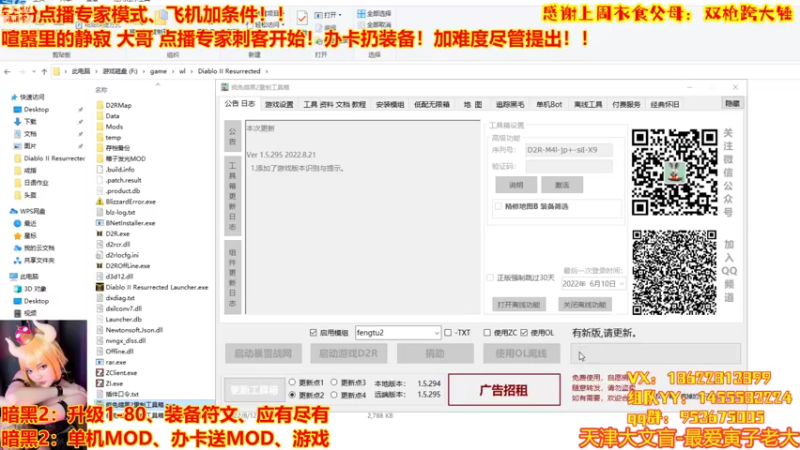
Task: Click the 打开离线功能 button
Action: [518, 305]
